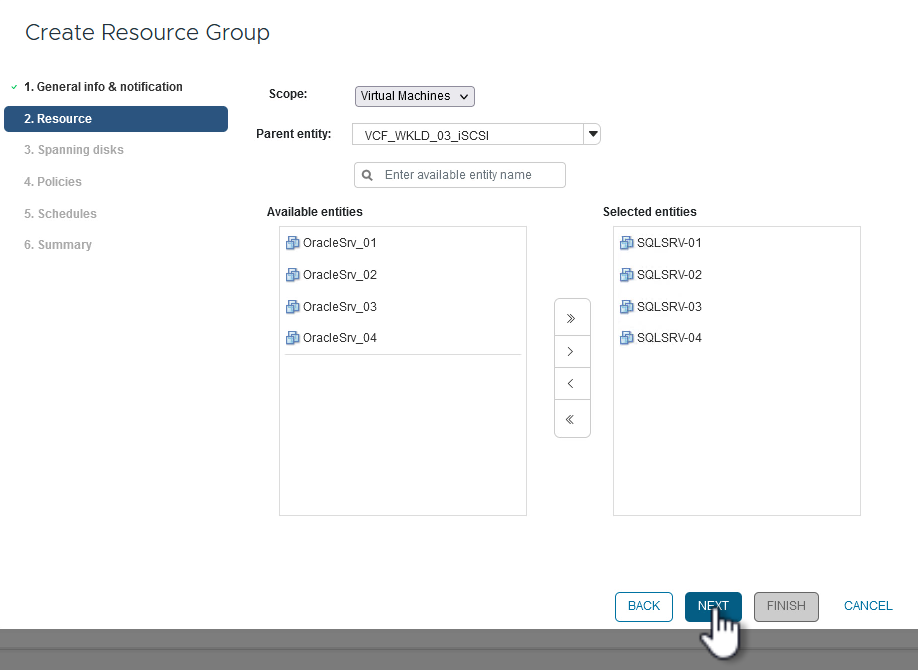Viewport: 918px width, 670px height.
Task: Click the move all right double-chevron button
Action: point(571,318)
